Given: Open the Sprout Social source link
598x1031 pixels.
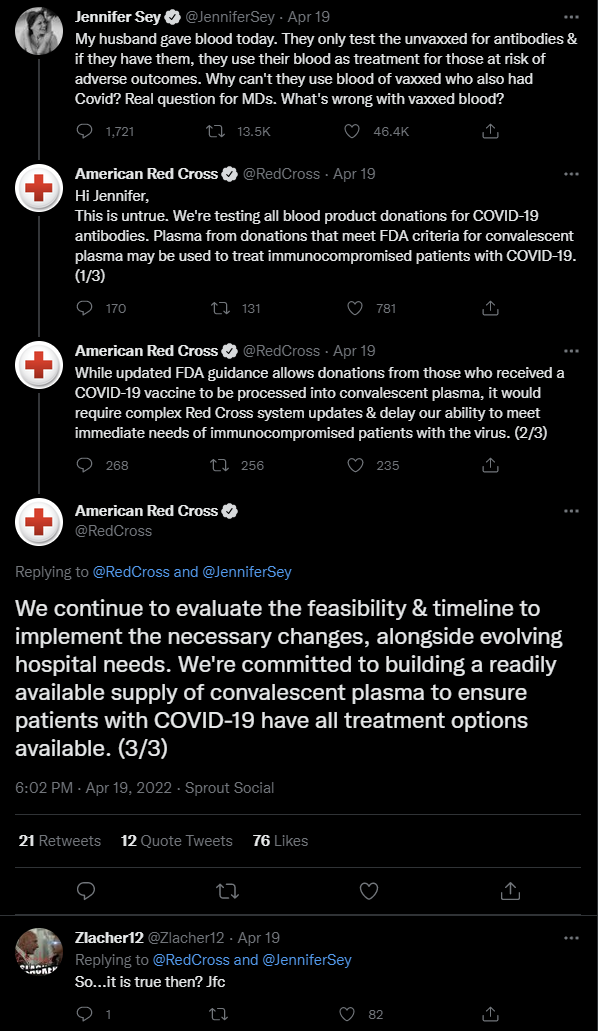Looking at the screenshot, I should click(x=229, y=788).
